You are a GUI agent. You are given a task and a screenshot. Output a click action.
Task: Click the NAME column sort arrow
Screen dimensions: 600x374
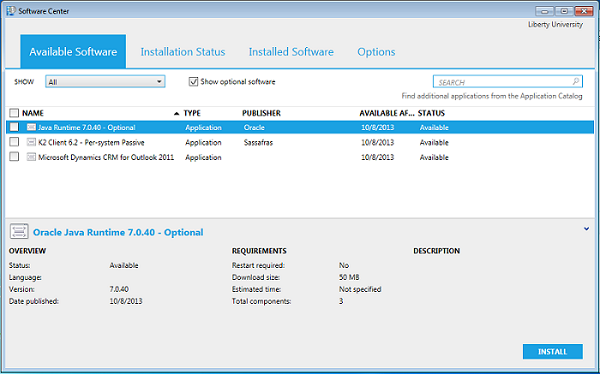(x=176, y=113)
